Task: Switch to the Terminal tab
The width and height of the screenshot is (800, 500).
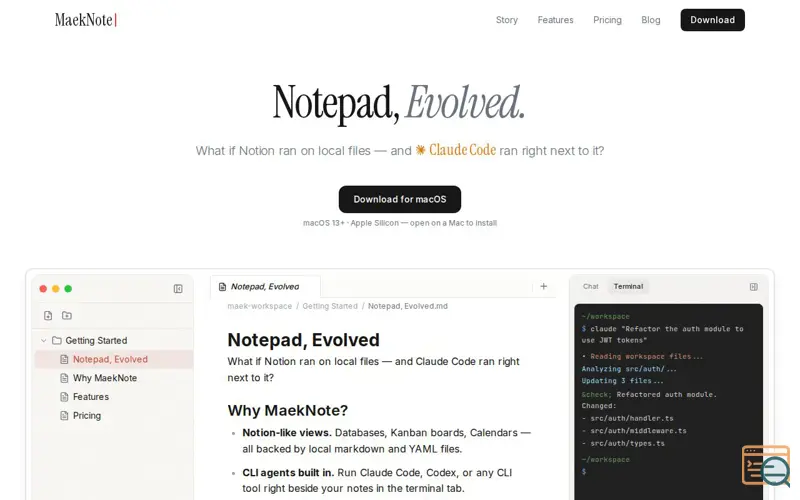Action: click(628, 286)
